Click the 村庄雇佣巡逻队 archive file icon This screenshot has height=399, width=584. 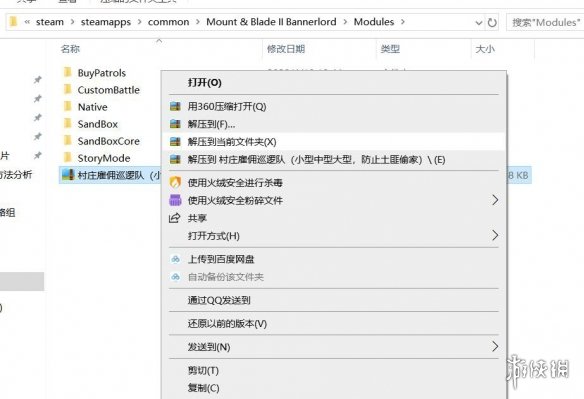pos(68,175)
